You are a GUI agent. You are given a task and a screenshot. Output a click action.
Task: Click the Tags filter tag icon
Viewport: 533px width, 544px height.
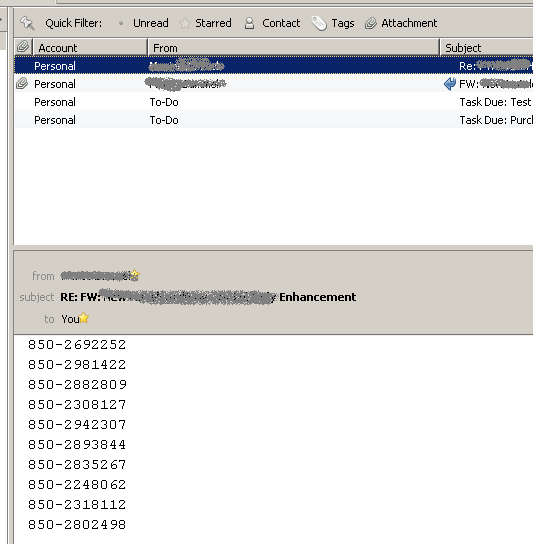(319, 23)
